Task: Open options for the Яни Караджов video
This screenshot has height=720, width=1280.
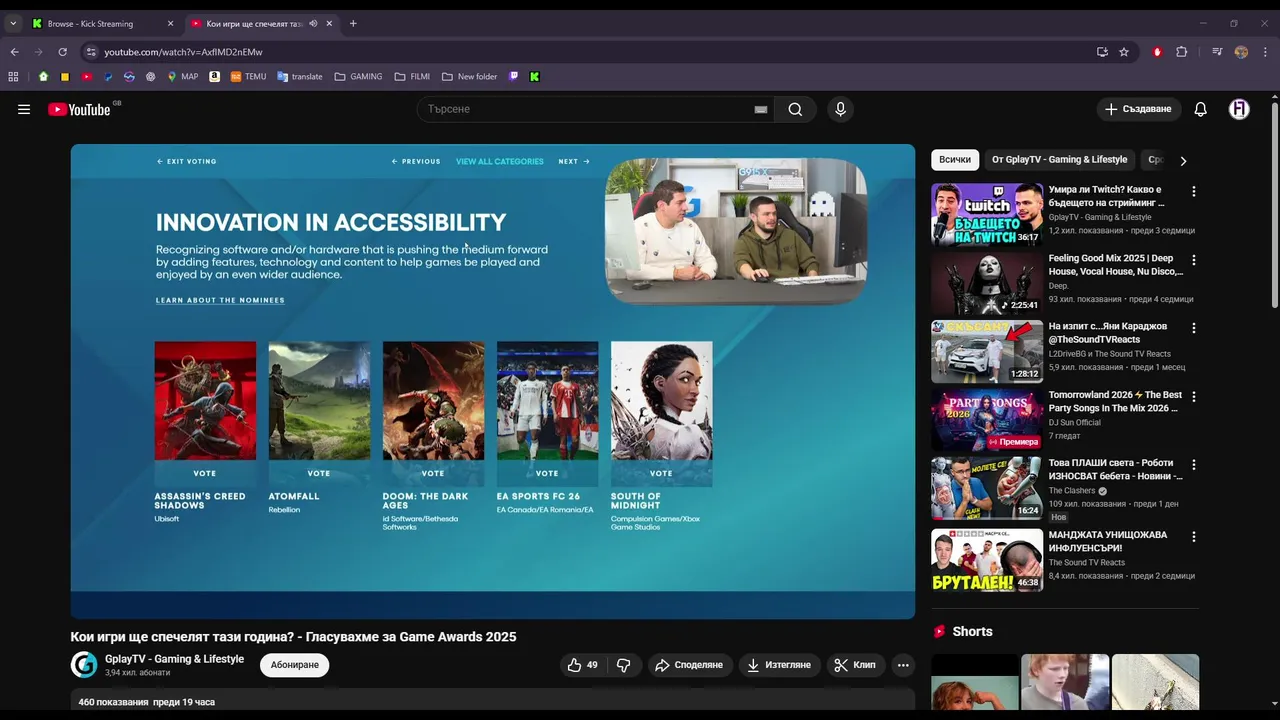Action: (1193, 328)
